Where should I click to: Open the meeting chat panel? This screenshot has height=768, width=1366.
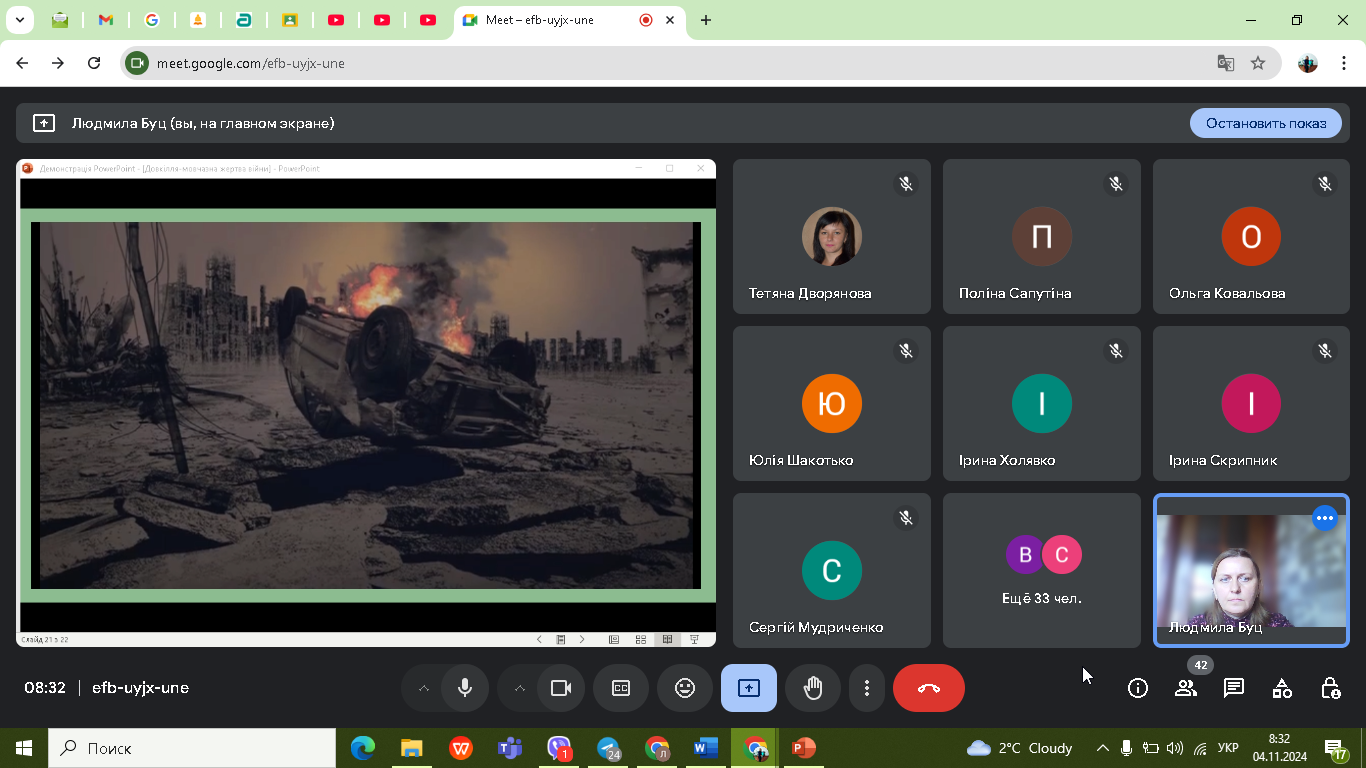[x=1233, y=688]
